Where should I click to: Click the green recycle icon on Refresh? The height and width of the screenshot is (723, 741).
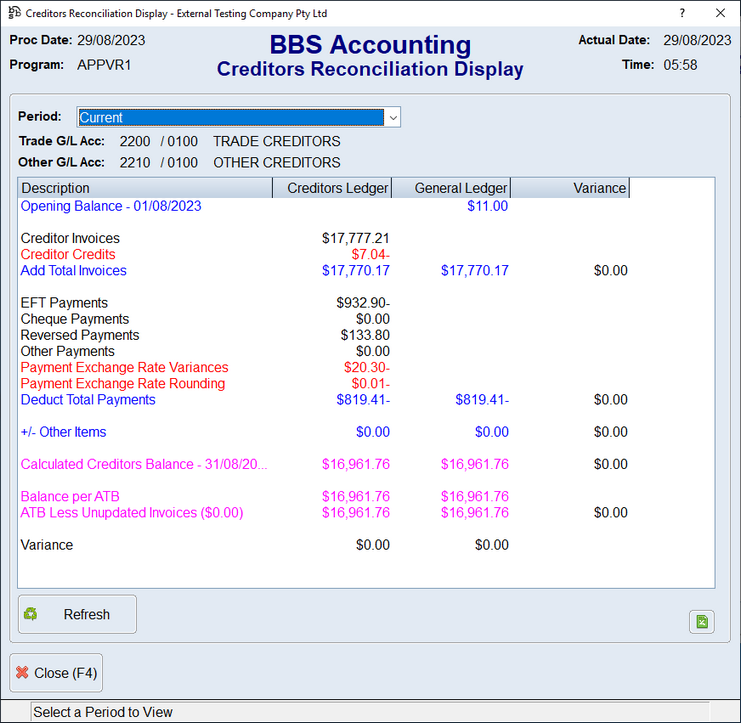(31, 614)
